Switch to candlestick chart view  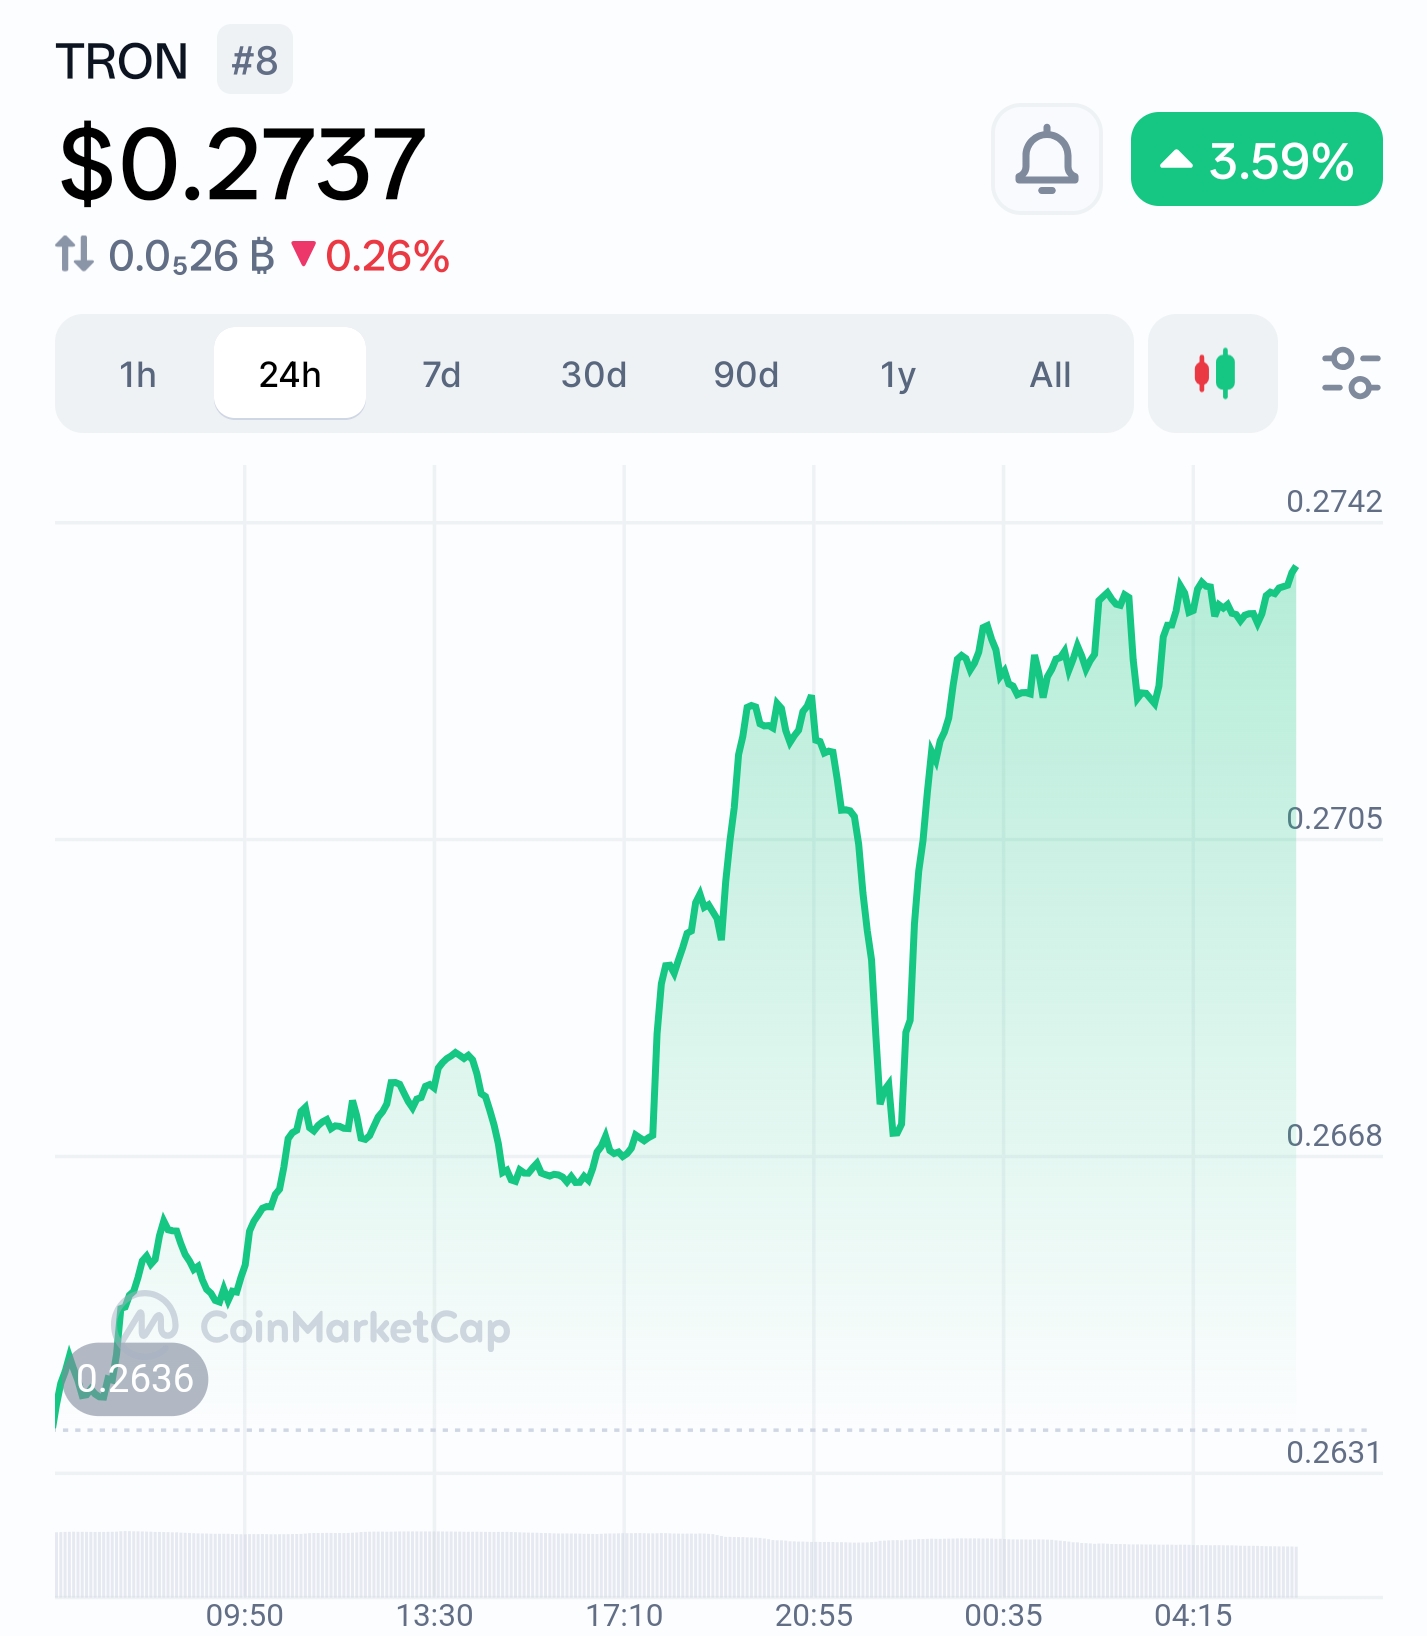tap(1213, 373)
